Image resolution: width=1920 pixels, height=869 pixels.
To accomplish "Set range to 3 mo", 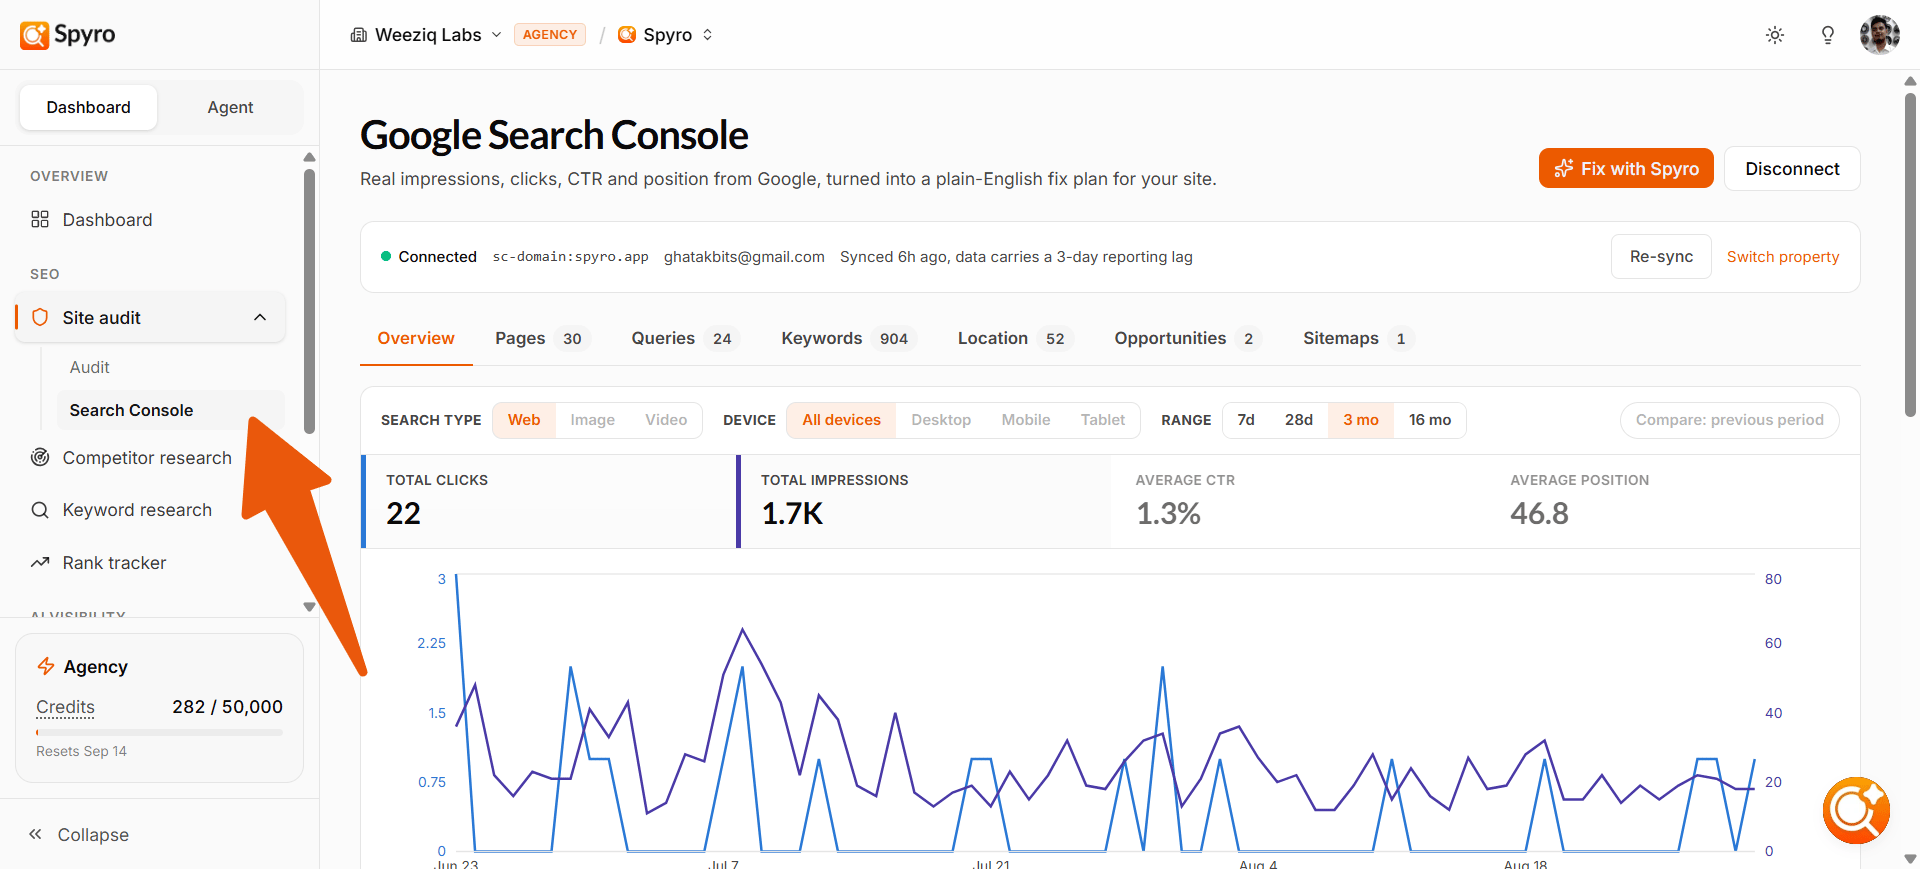I will [x=1361, y=420].
